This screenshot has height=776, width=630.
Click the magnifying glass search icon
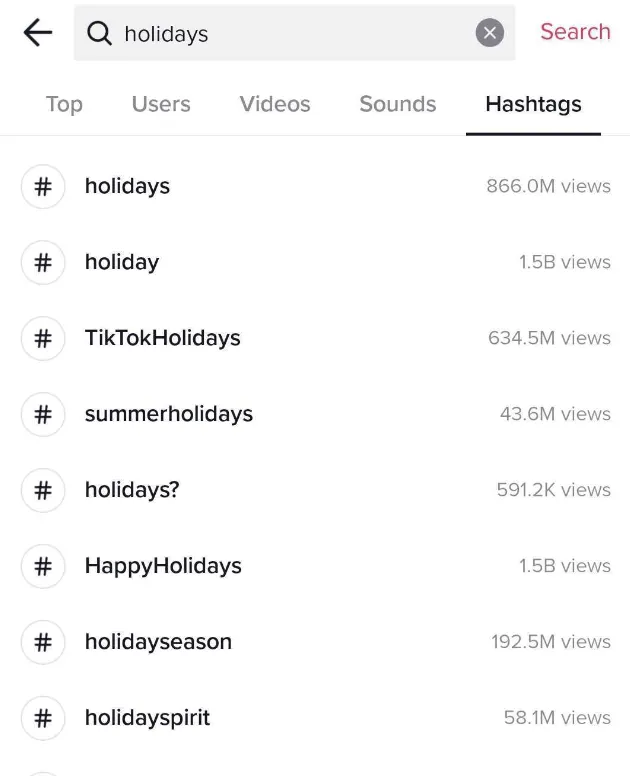99,34
